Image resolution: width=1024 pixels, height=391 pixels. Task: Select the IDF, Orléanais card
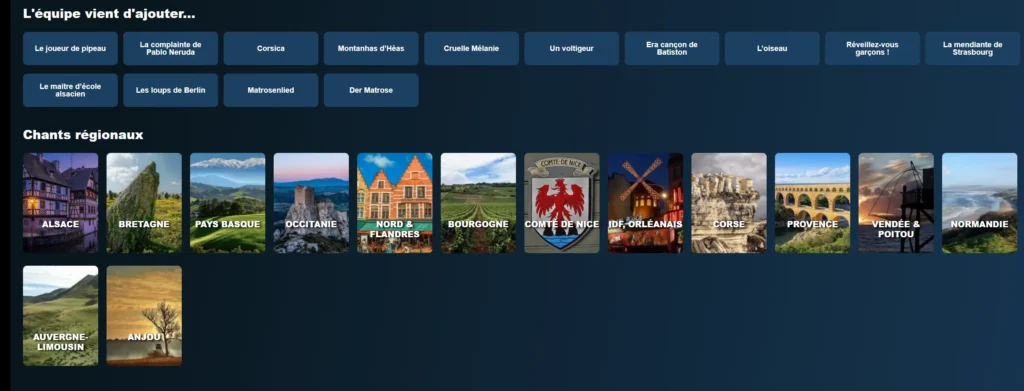pyautogui.click(x=645, y=203)
